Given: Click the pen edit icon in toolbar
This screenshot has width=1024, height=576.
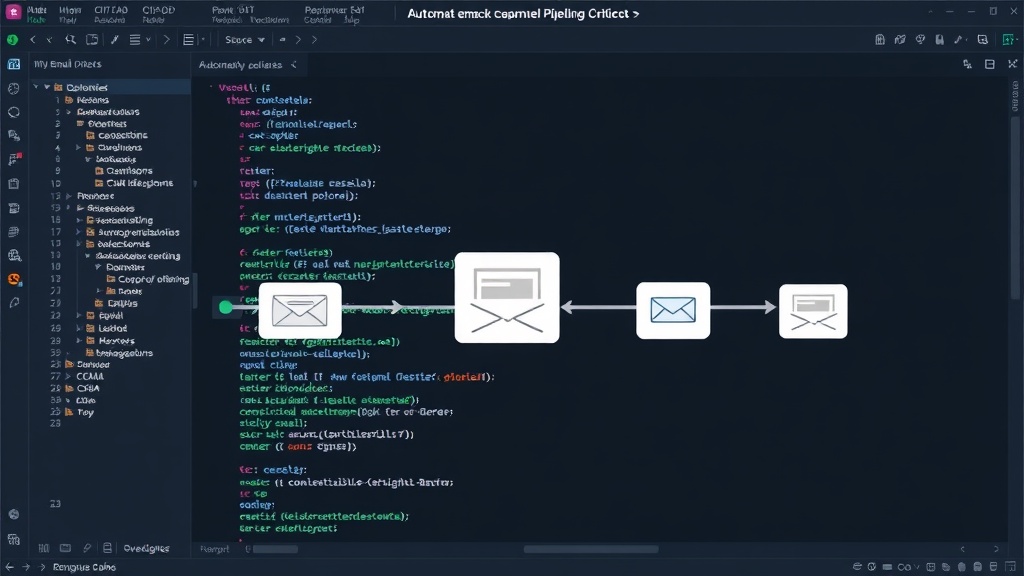Looking at the screenshot, I should [x=114, y=40].
